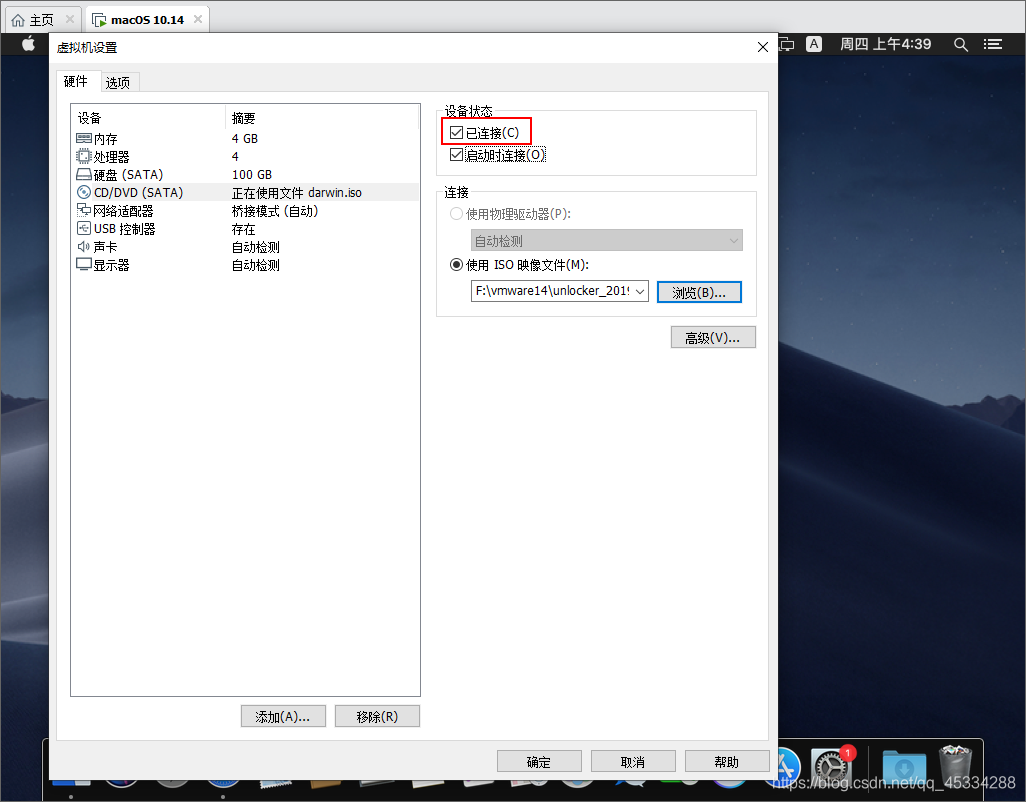Open Notification Center from the menu bar
The image size is (1026, 802).
point(992,44)
